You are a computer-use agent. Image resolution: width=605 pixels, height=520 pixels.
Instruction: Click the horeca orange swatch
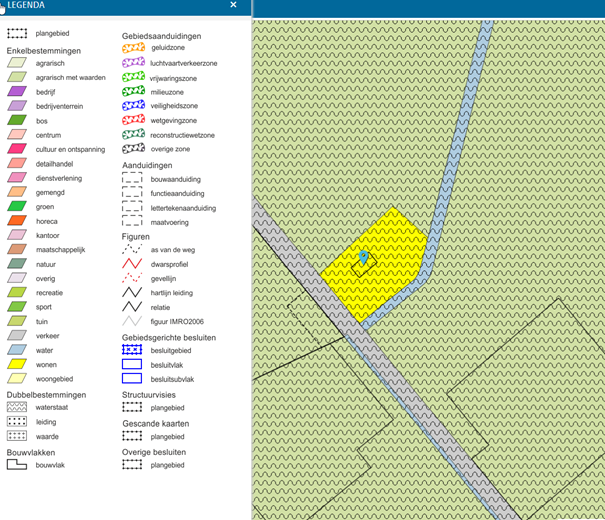click(17, 221)
